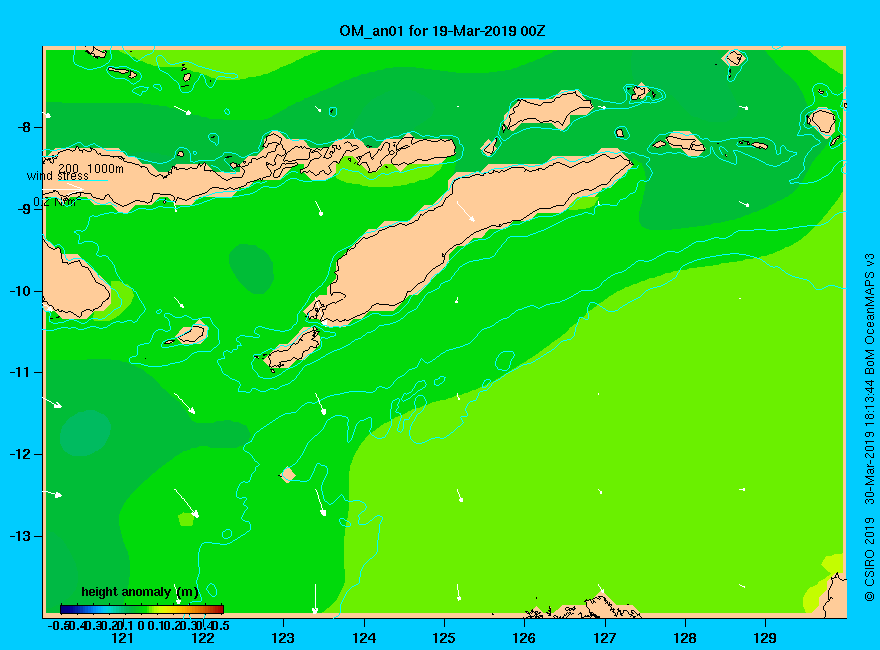This screenshot has height=650, width=880.
Task: Click longitude label "126" on the x-axis
Action: pyautogui.click(x=524, y=638)
